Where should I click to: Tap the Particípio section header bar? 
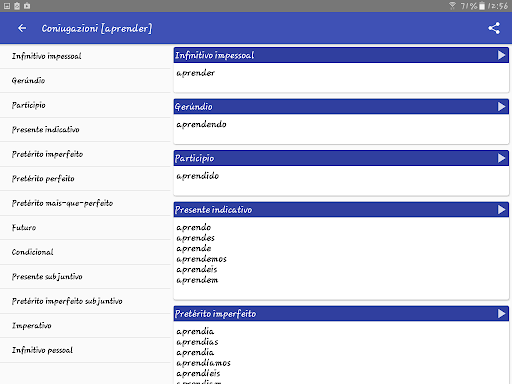tap(341, 158)
